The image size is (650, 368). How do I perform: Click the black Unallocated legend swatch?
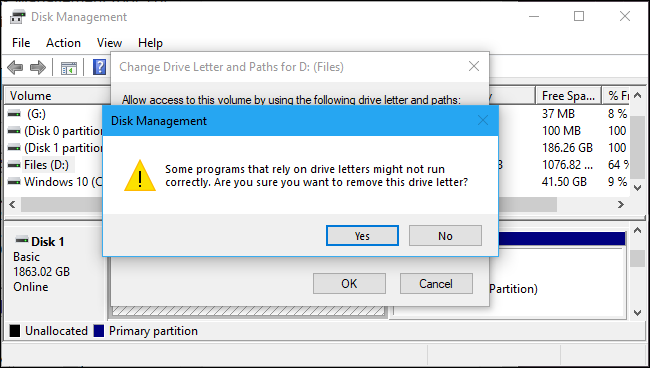(x=15, y=331)
